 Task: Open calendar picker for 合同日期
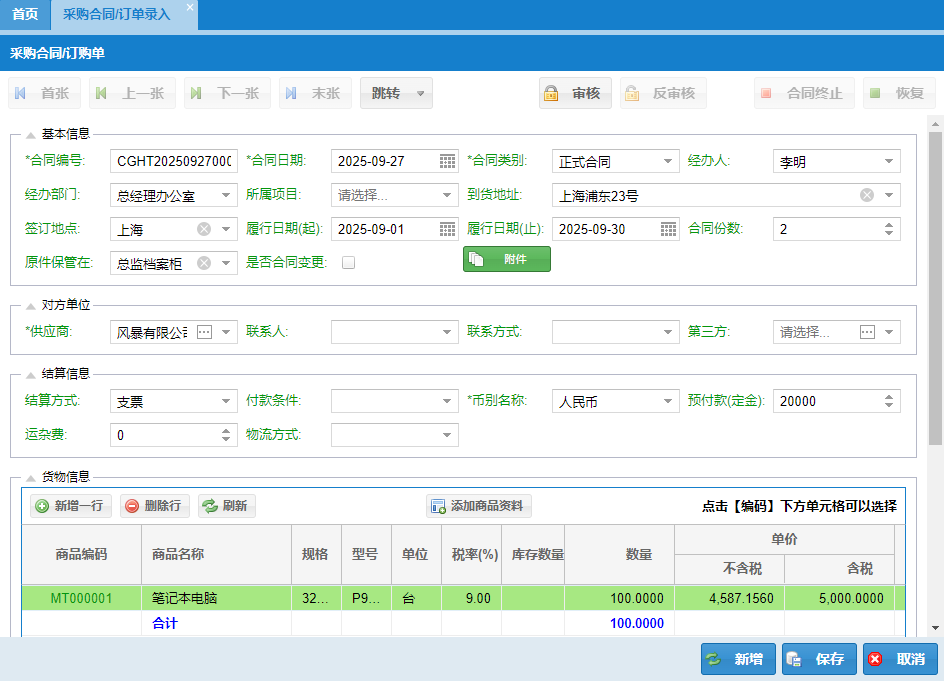(448, 161)
